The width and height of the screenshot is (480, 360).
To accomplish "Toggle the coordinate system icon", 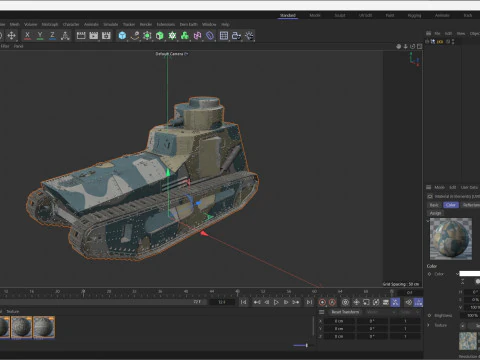I will pyautogui.click(x=65, y=35).
